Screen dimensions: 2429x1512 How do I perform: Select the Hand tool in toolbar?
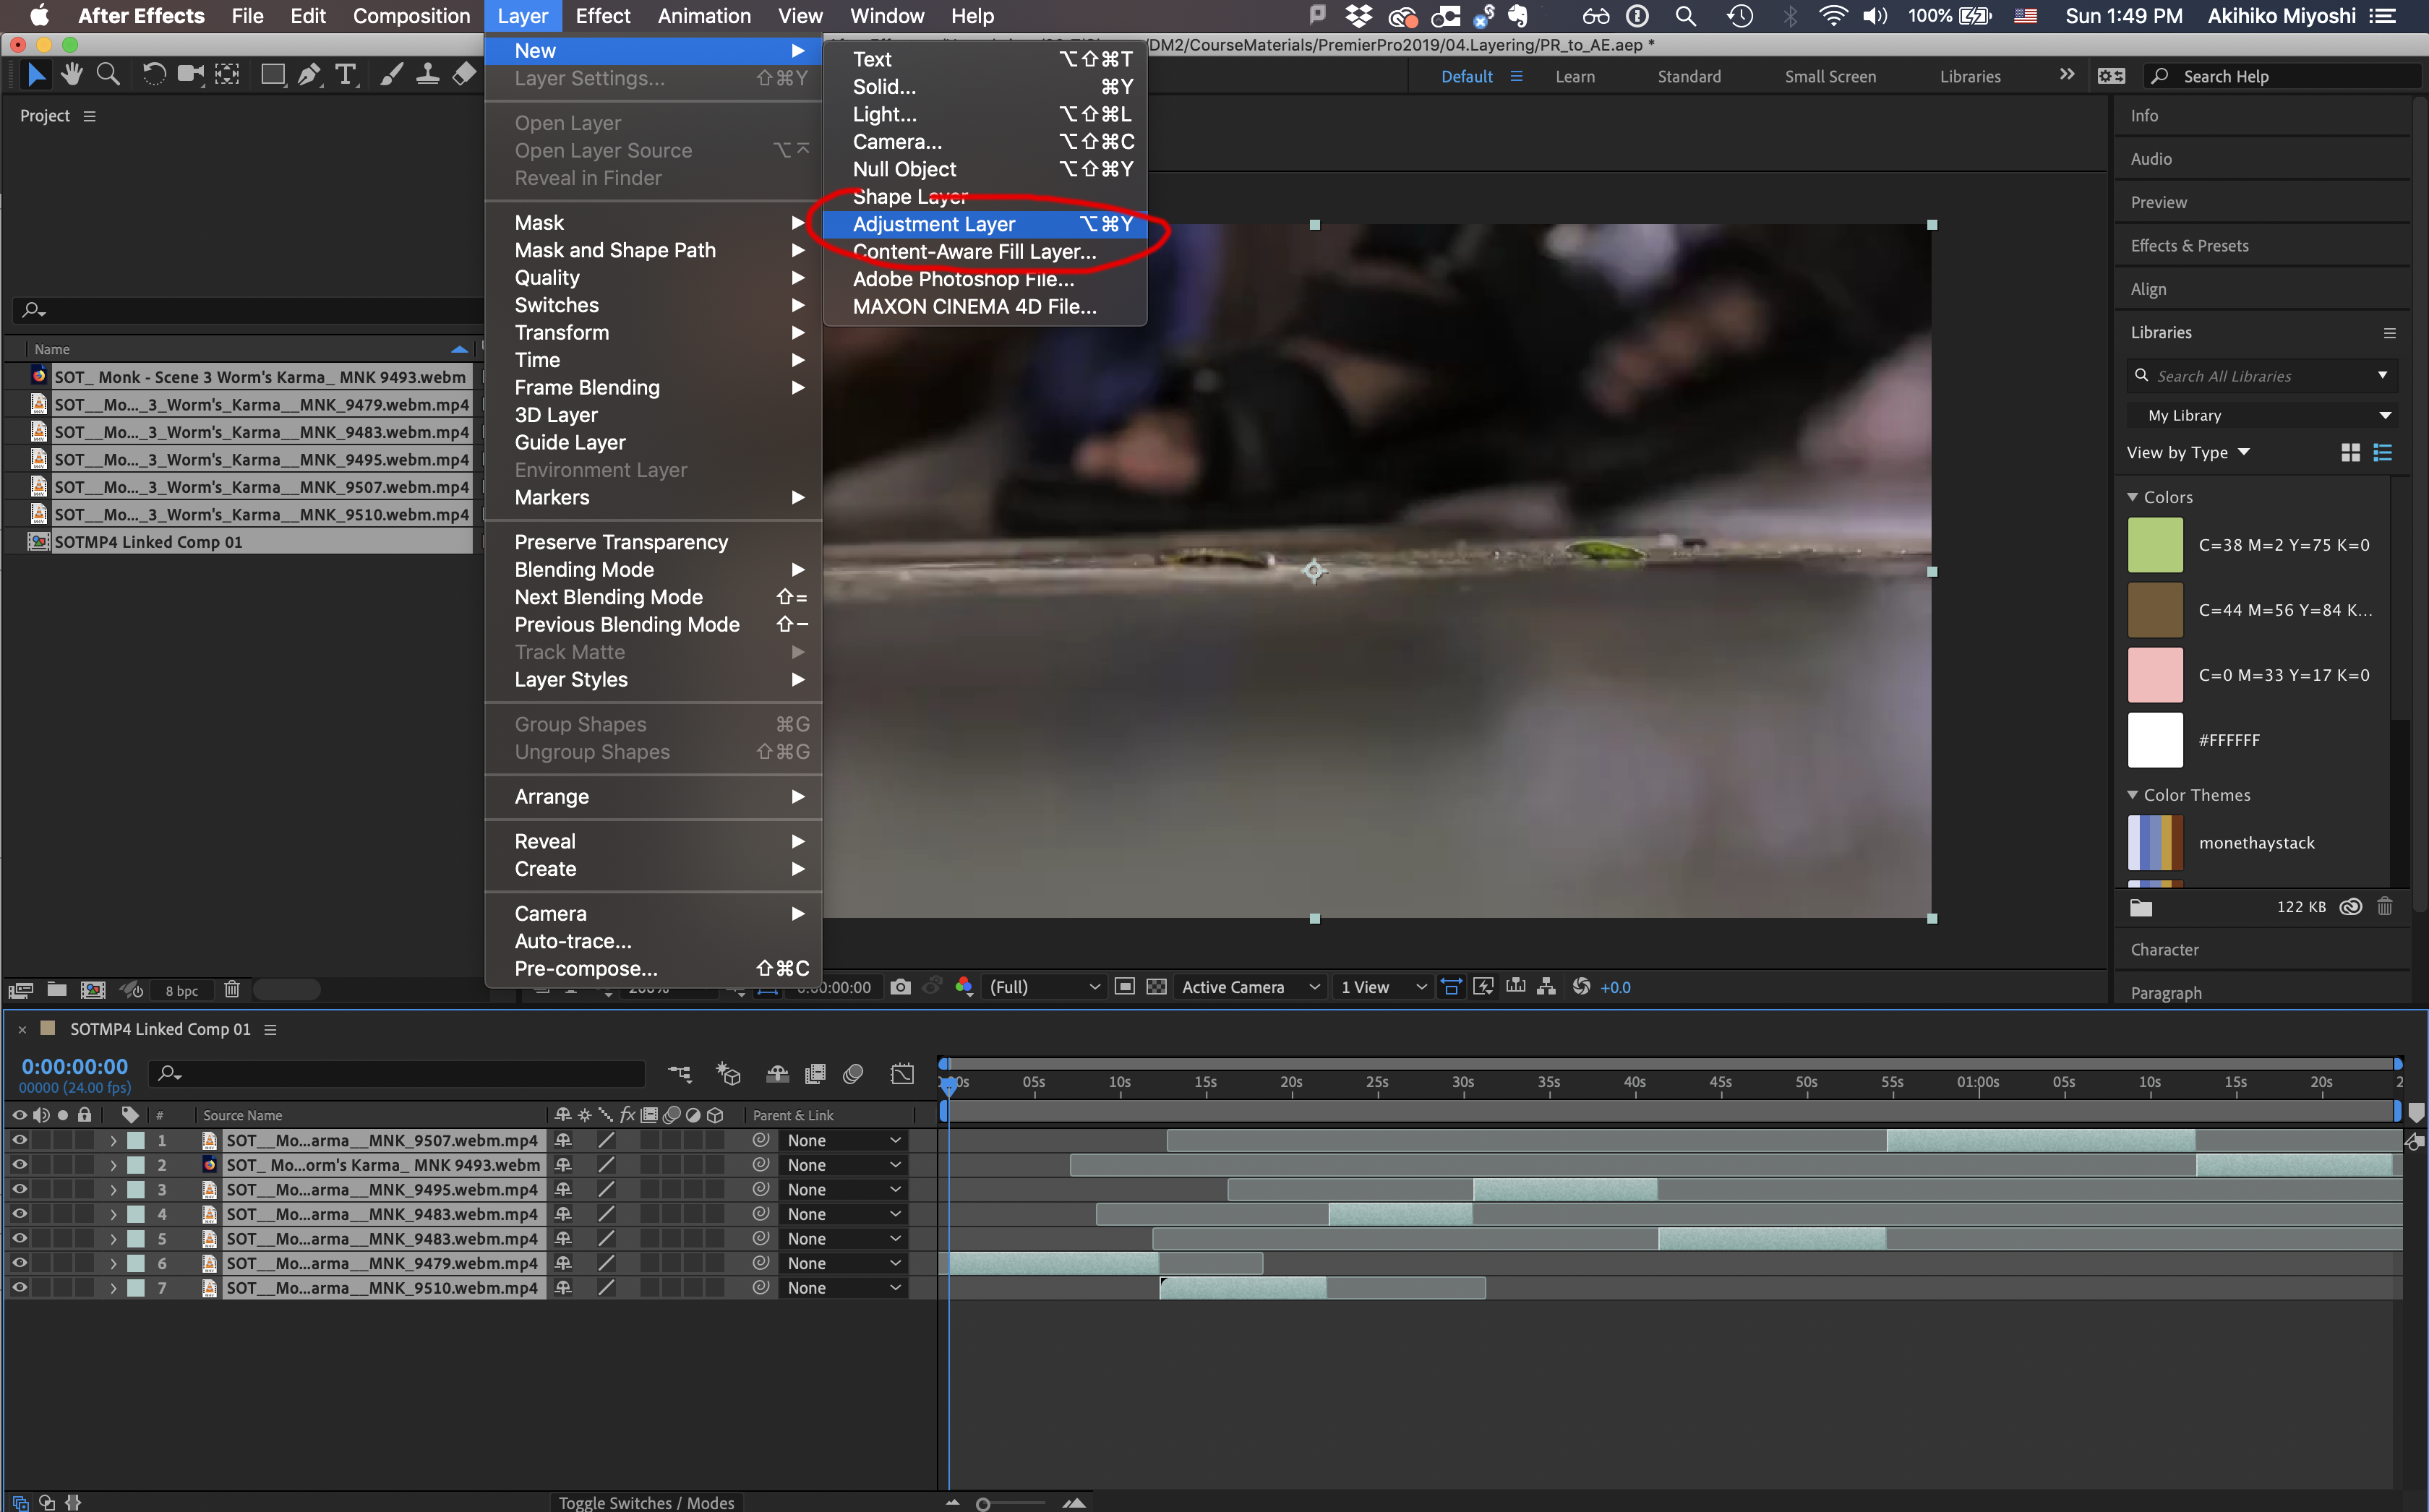pyautogui.click(x=71, y=75)
